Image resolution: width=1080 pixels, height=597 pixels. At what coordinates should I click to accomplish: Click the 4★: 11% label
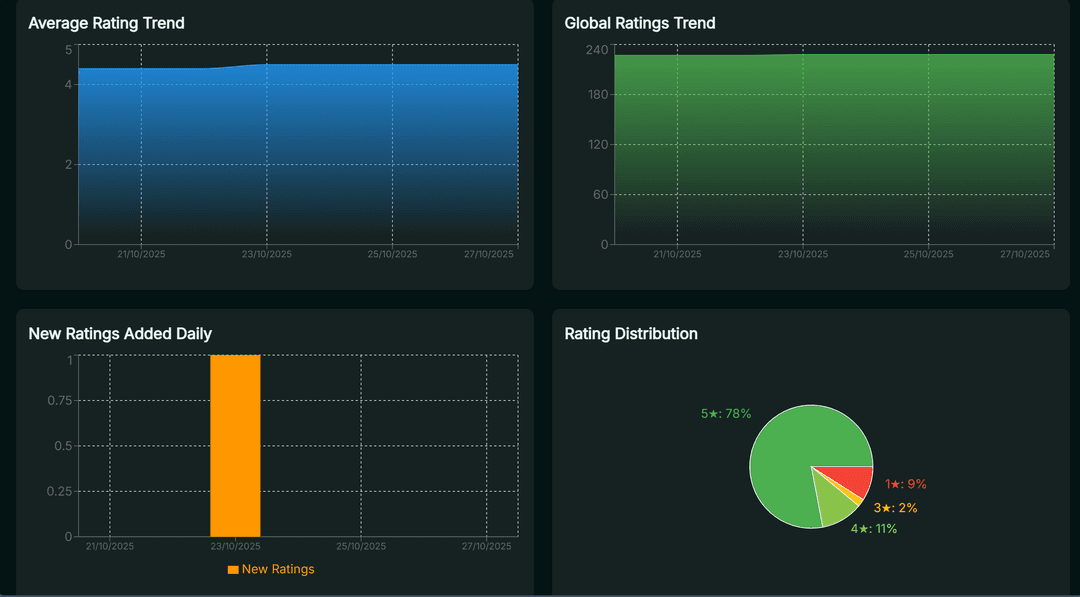coord(873,527)
